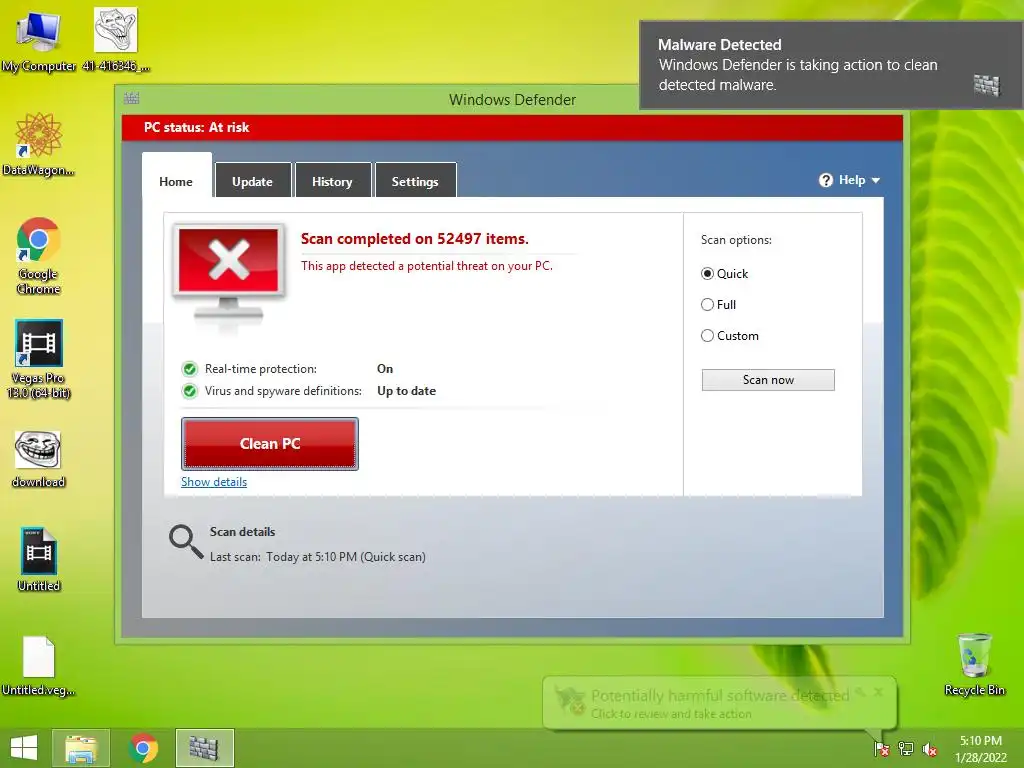Screen dimensions: 1024x768
Task: Click 'Last scan: Today at 5:10 PM' text
Action: click(x=317, y=557)
